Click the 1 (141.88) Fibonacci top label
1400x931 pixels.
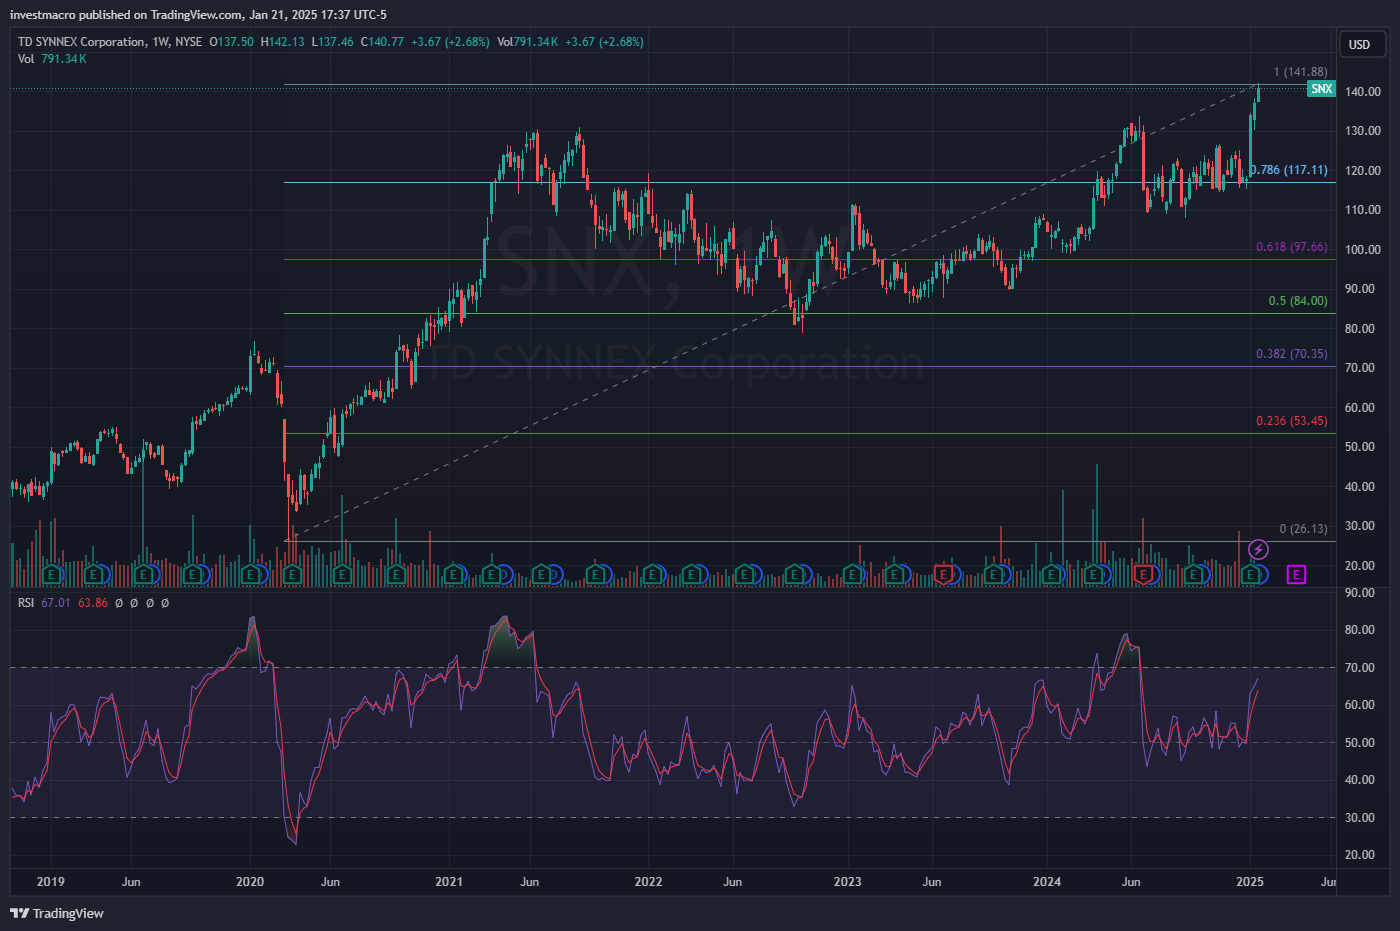click(1300, 72)
